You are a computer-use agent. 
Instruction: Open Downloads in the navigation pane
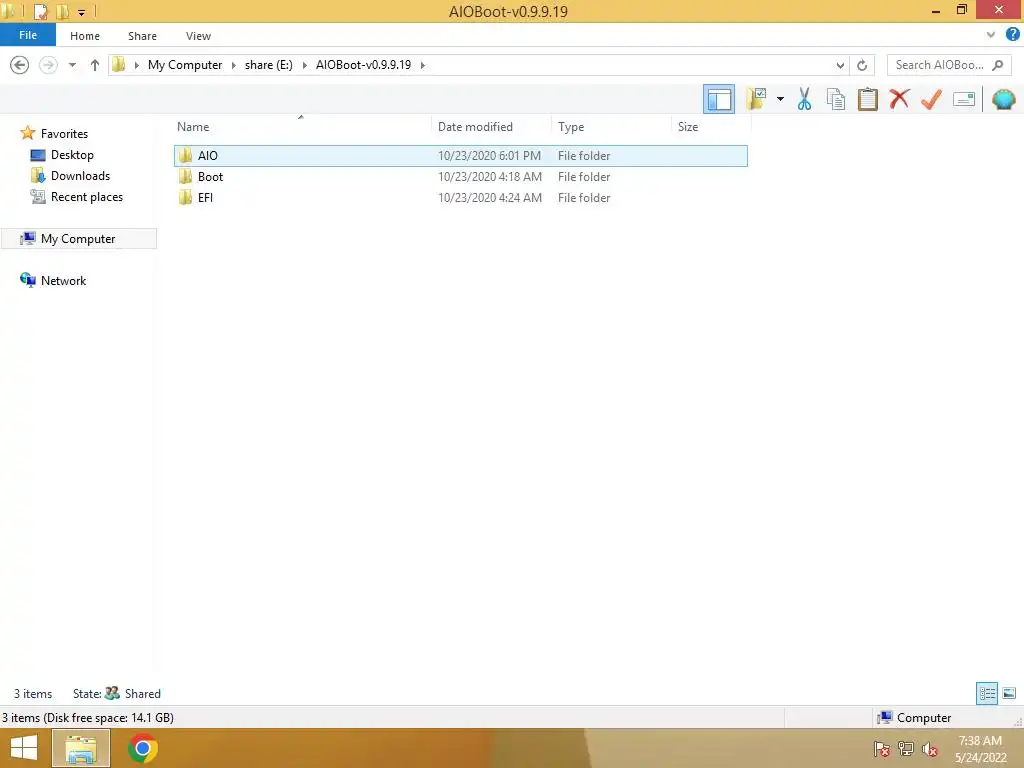coord(80,176)
